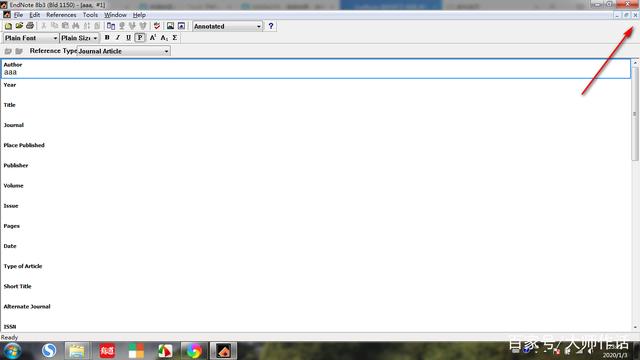Go to the next reference arrow icon
The width and height of the screenshot is (640, 360).
point(19,51)
